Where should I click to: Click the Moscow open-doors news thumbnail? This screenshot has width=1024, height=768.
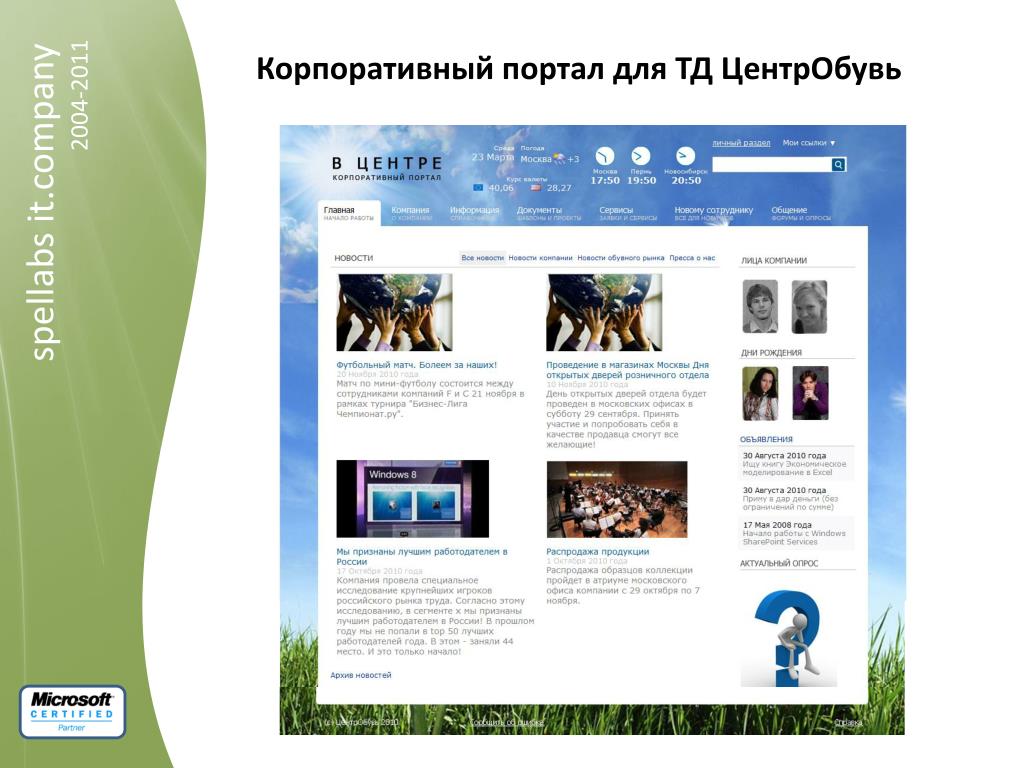(604, 312)
